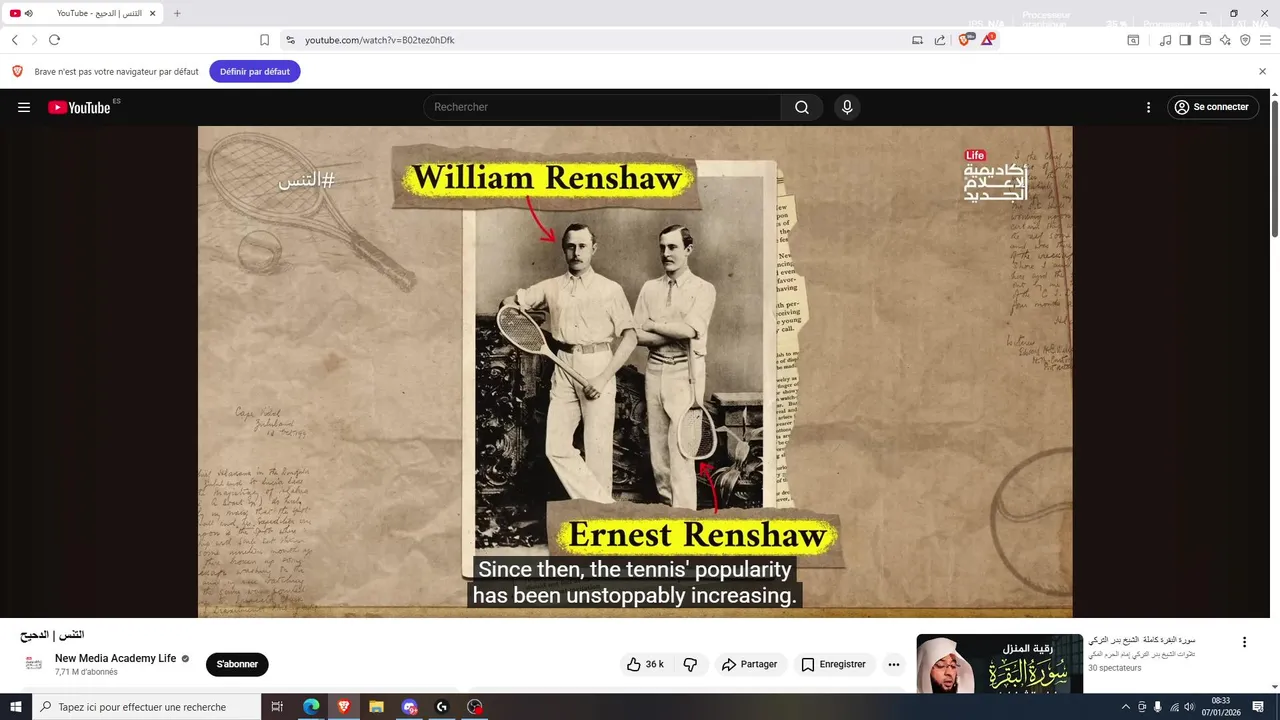Like the video with thumbs-up button

(x=645, y=664)
